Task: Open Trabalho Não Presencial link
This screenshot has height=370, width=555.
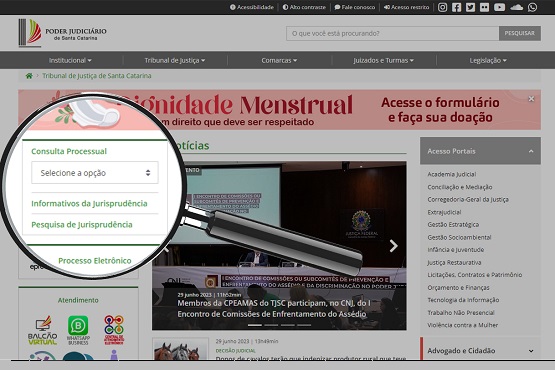Action: [x=460, y=313]
